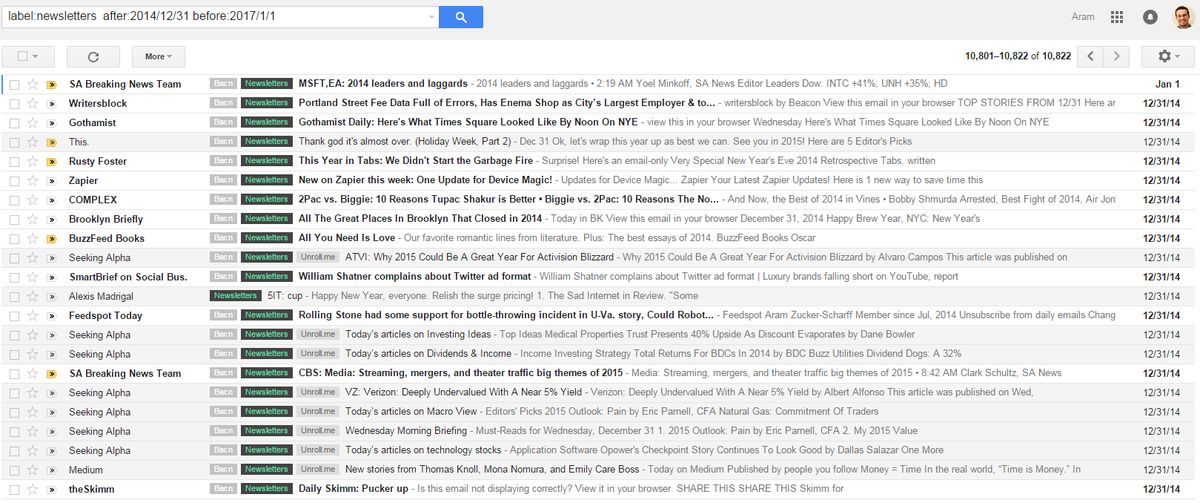
Task: Click the blue search magnifier button
Action: pos(460,17)
